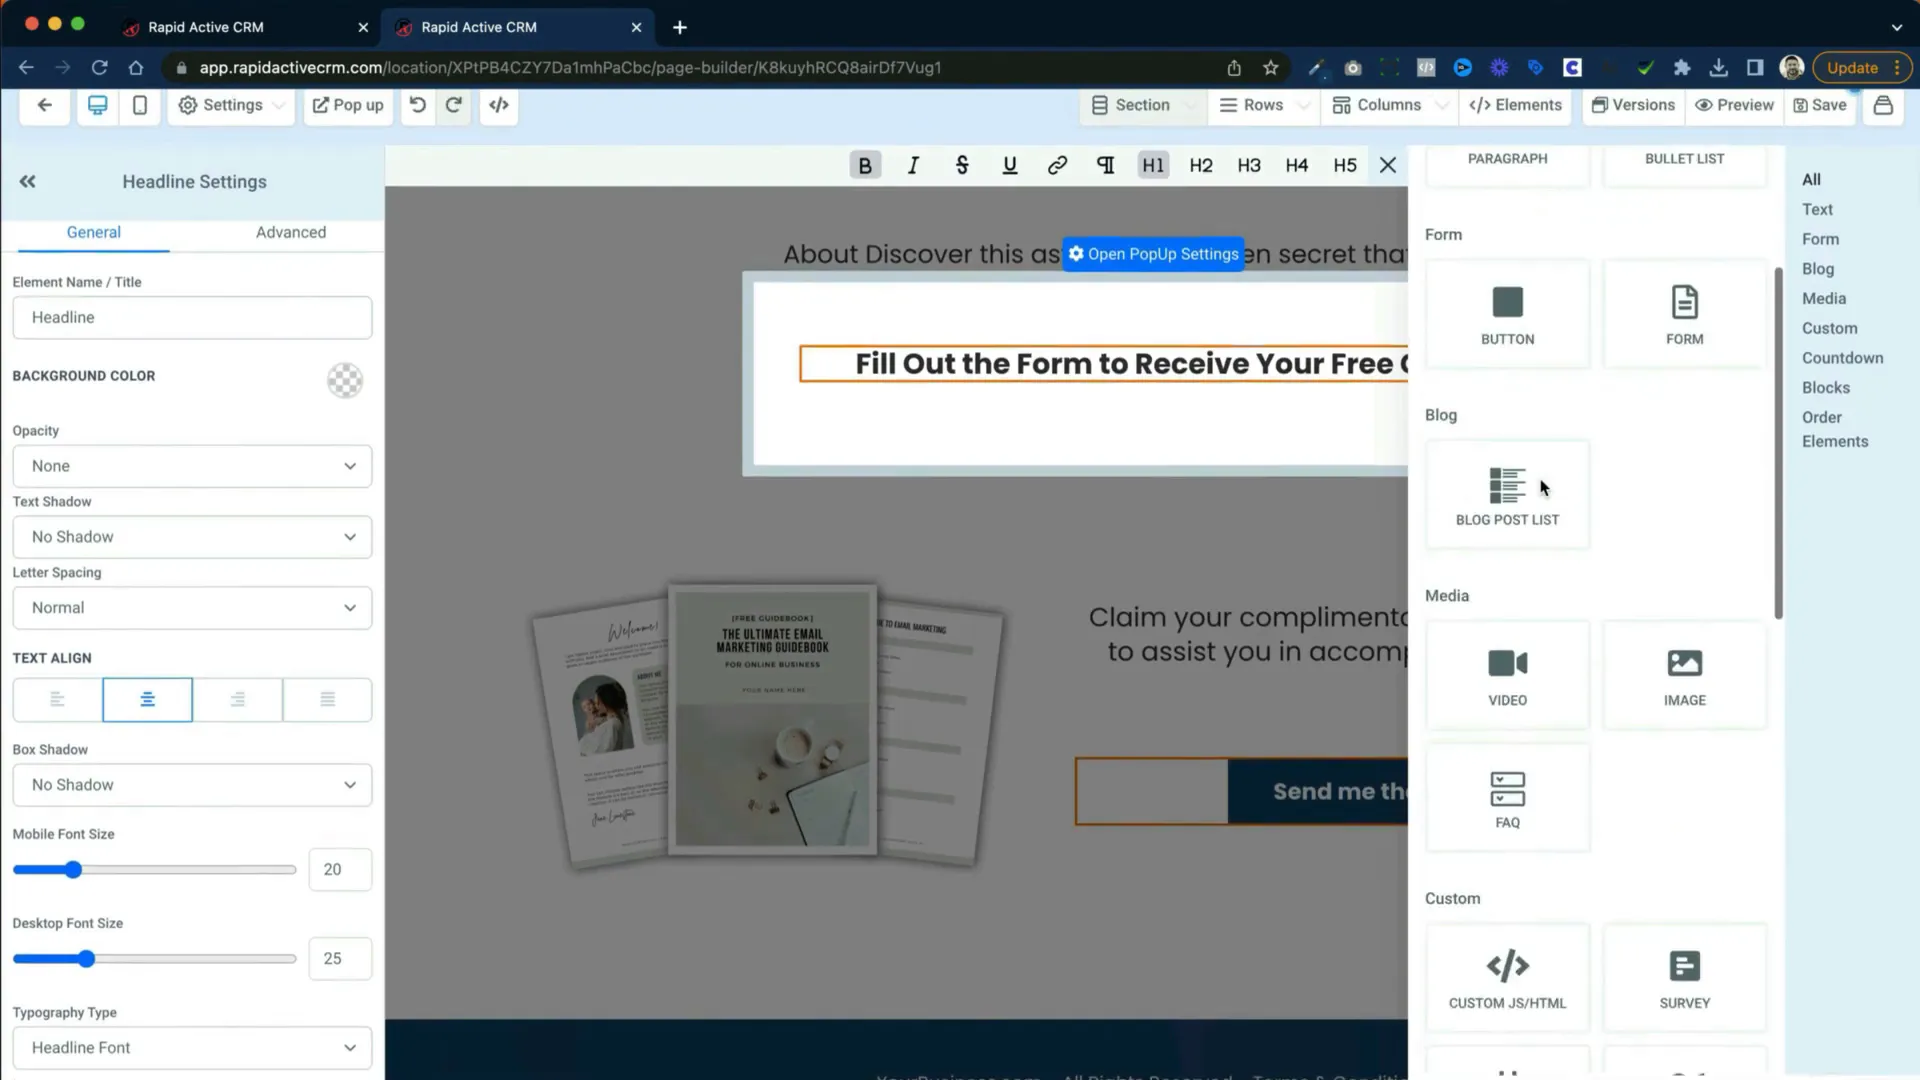The width and height of the screenshot is (1920, 1080).
Task: Add an Image element
Action: 1684,676
